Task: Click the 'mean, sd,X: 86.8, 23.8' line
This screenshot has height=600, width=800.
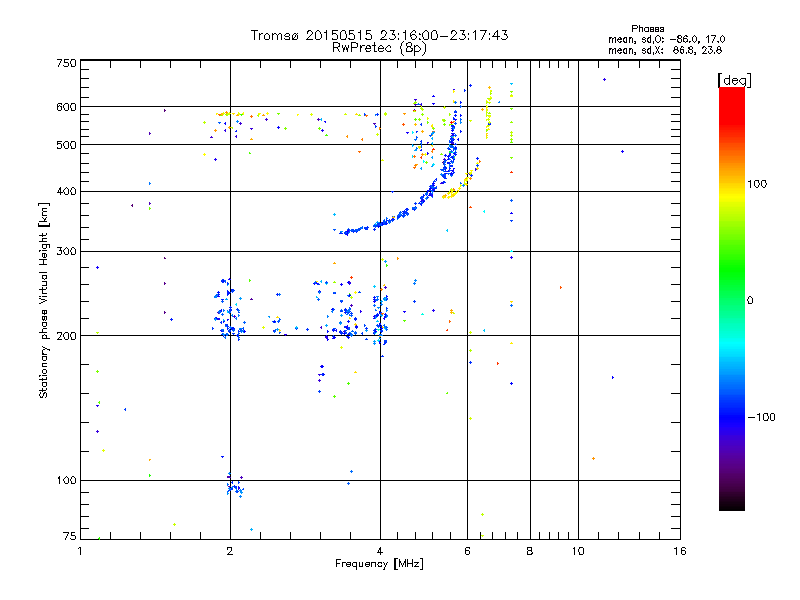Action: 665,50
